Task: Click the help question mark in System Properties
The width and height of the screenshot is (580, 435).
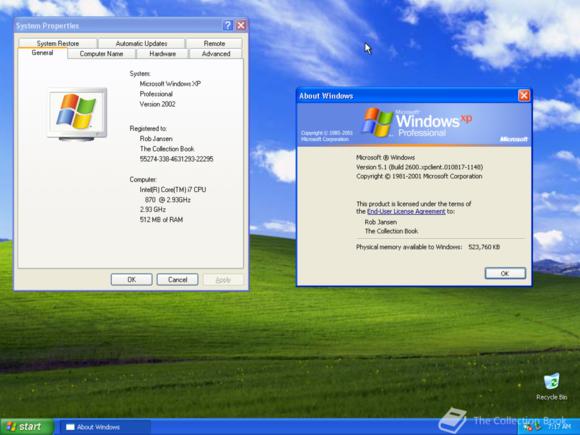Action: (228, 25)
